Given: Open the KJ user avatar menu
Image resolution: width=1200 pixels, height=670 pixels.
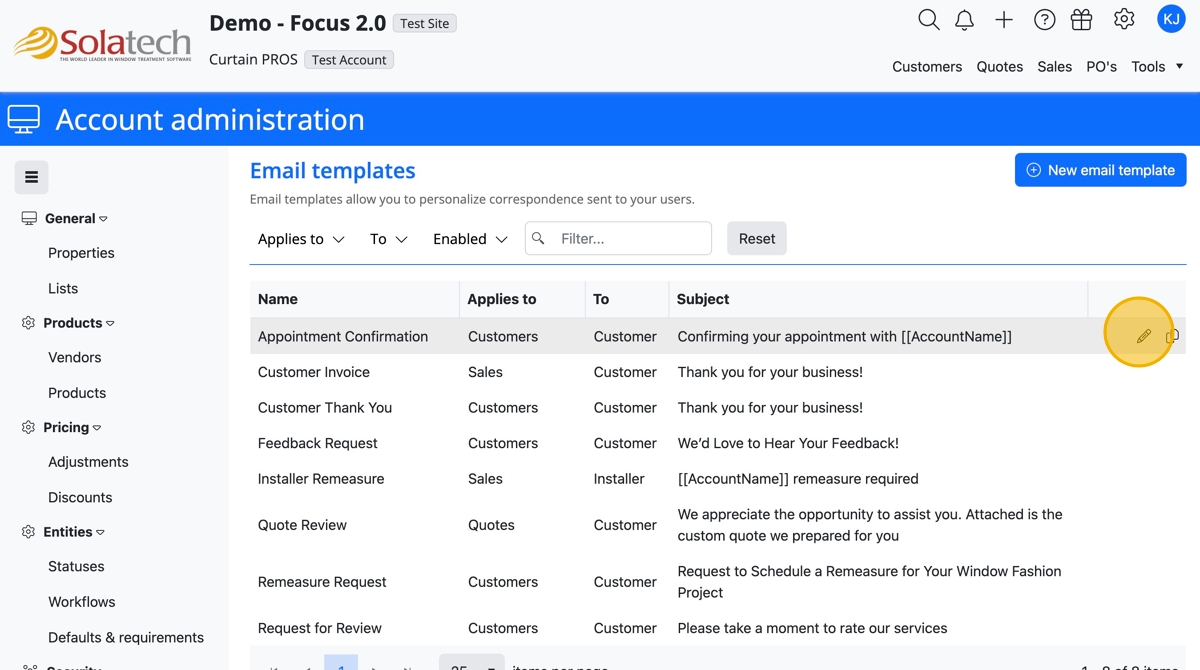Looking at the screenshot, I should pyautogui.click(x=1170, y=19).
